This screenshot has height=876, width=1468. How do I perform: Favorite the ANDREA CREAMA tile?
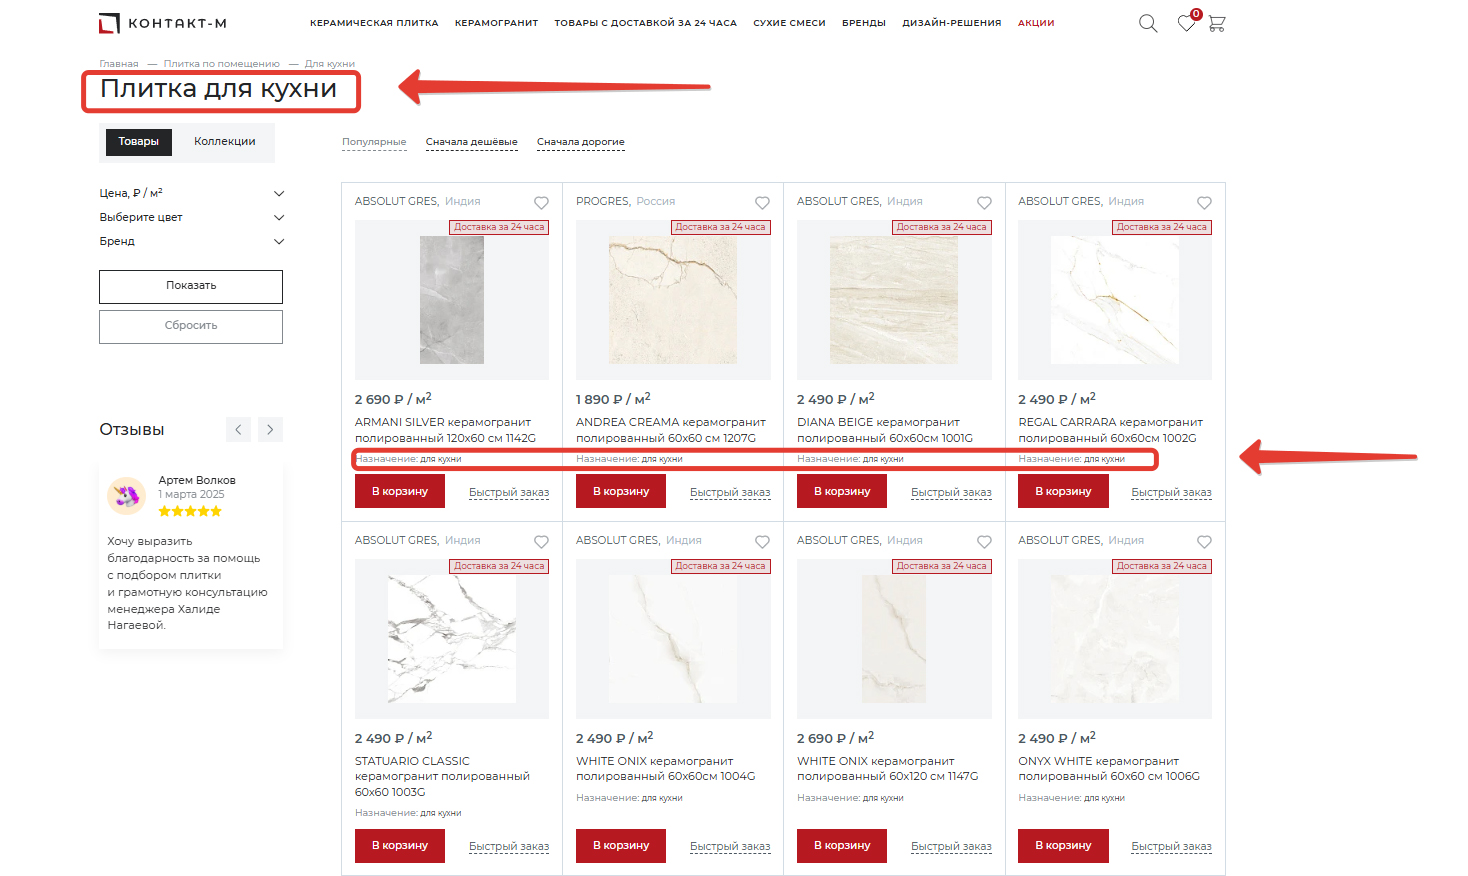[762, 203]
